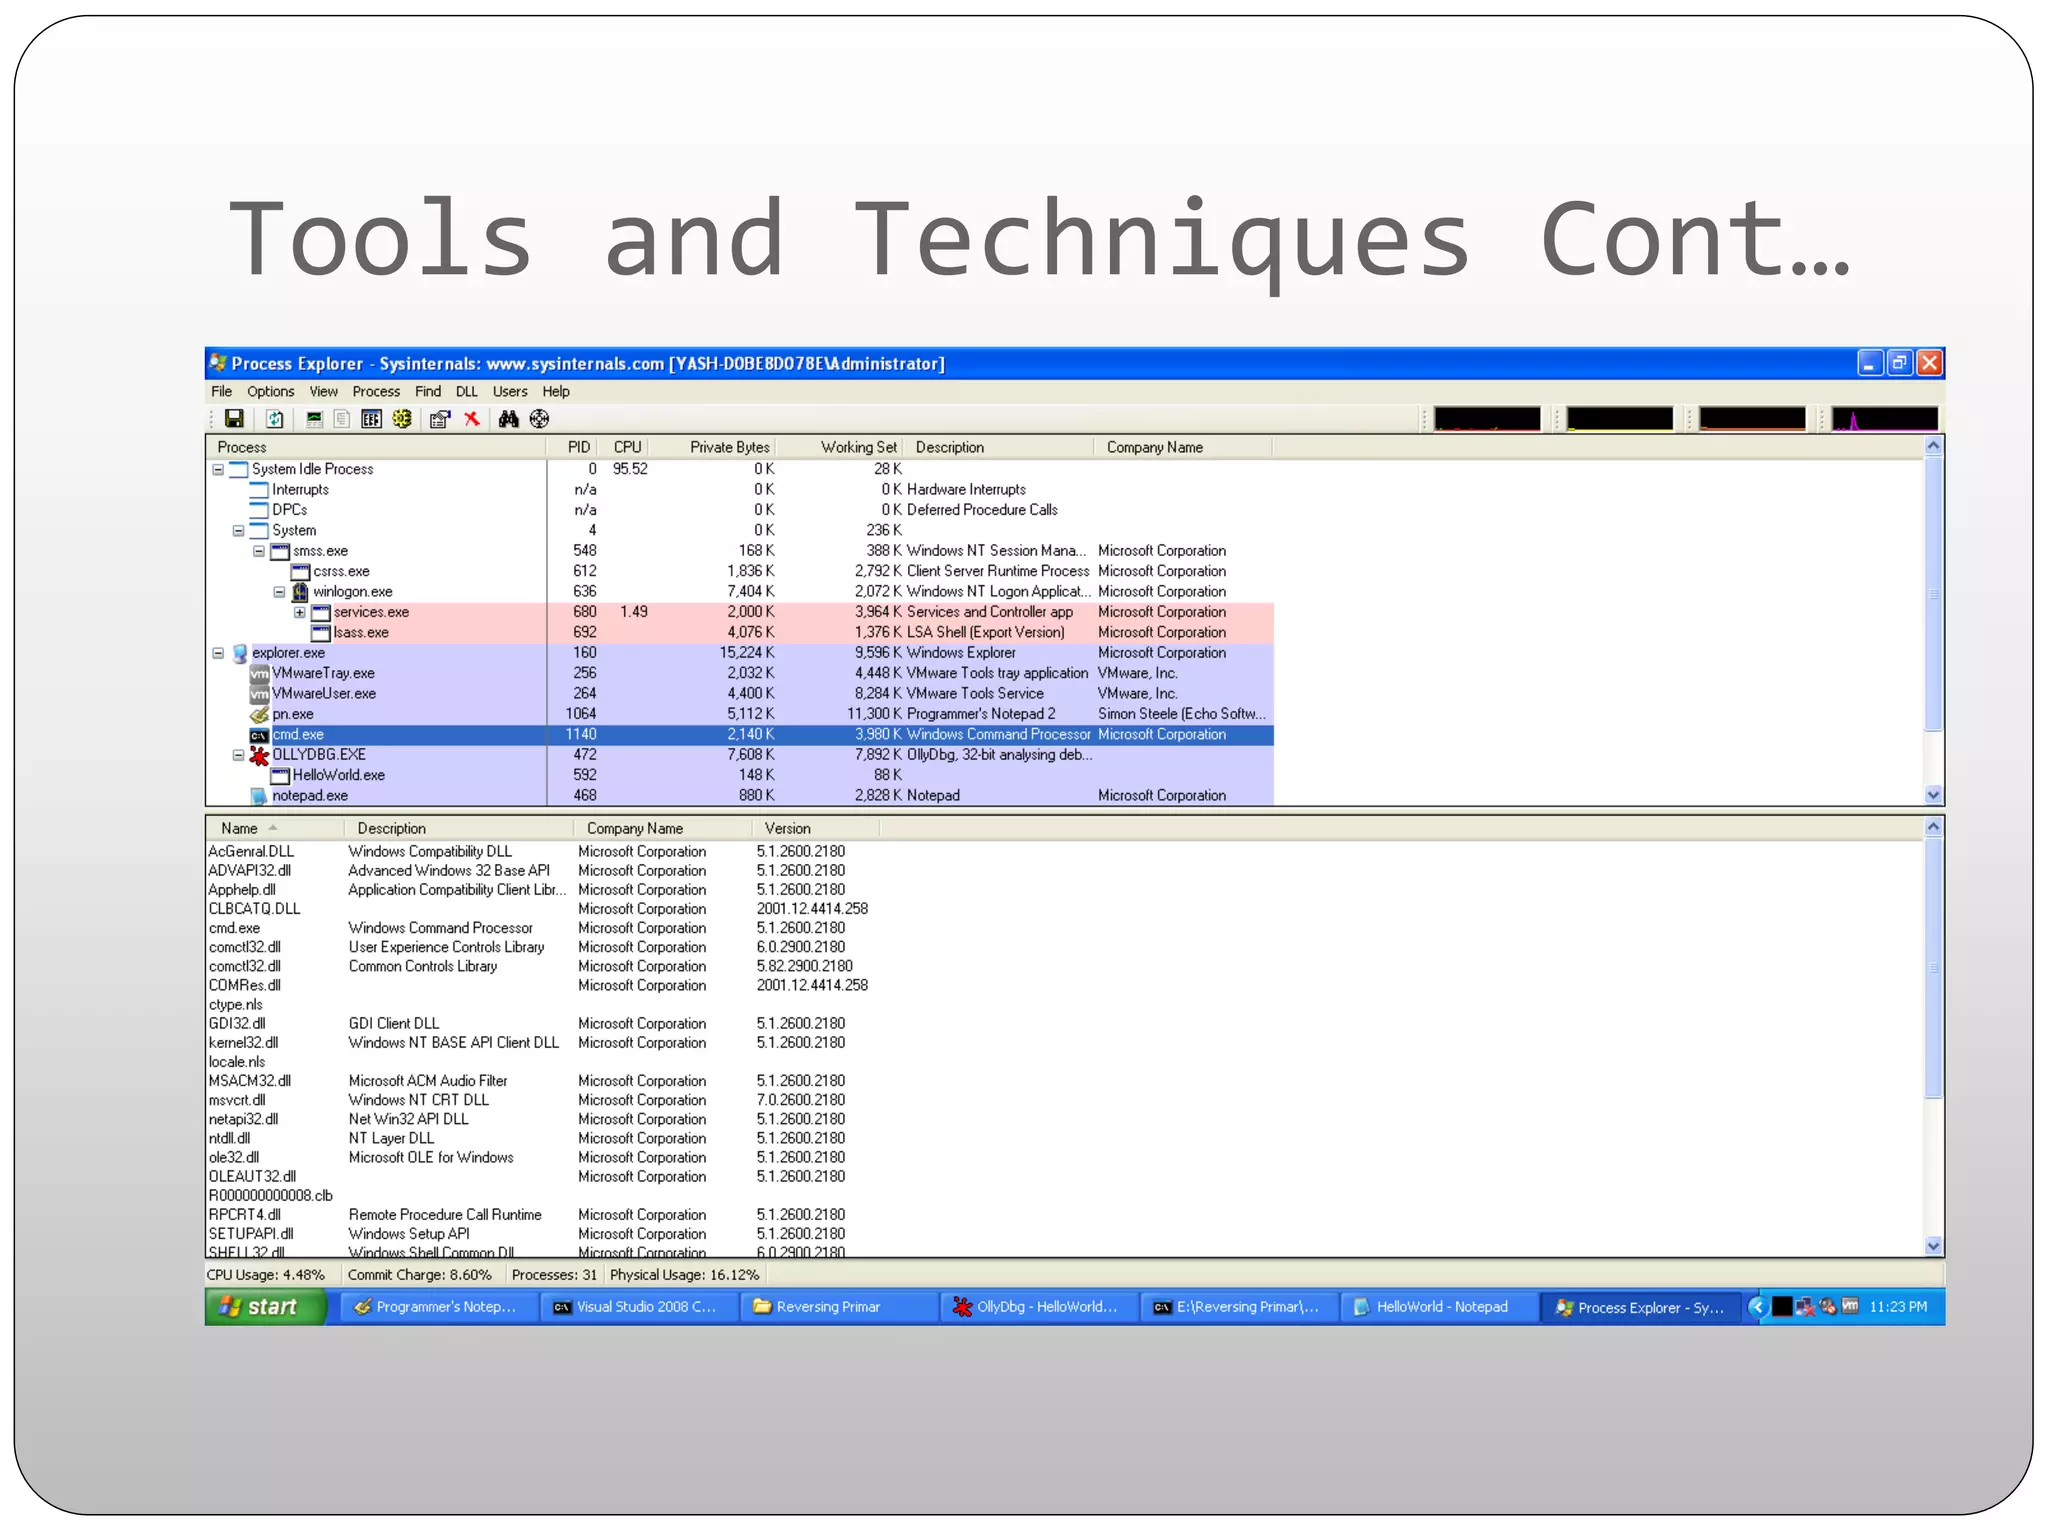Open the View menu
Image resolution: width=2048 pixels, height=1536 pixels.
tap(324, 392)
